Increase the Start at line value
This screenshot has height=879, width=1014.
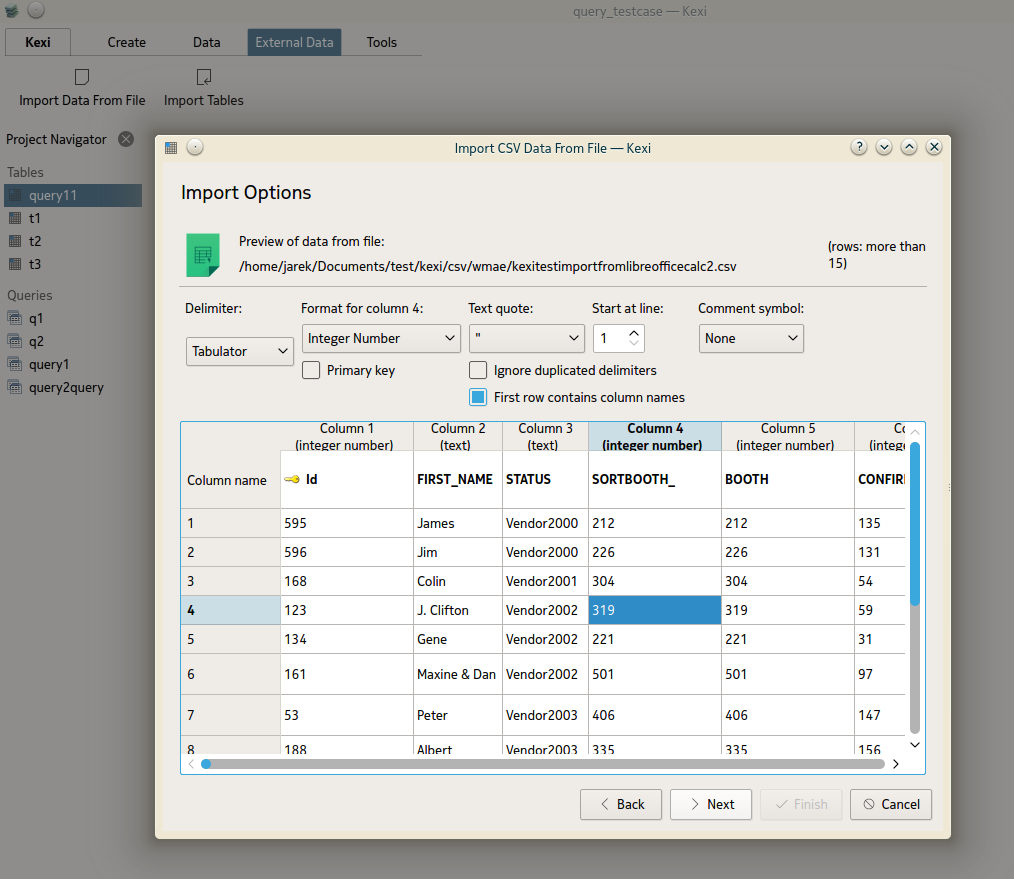pyautogui.click(x=636, y=332)
